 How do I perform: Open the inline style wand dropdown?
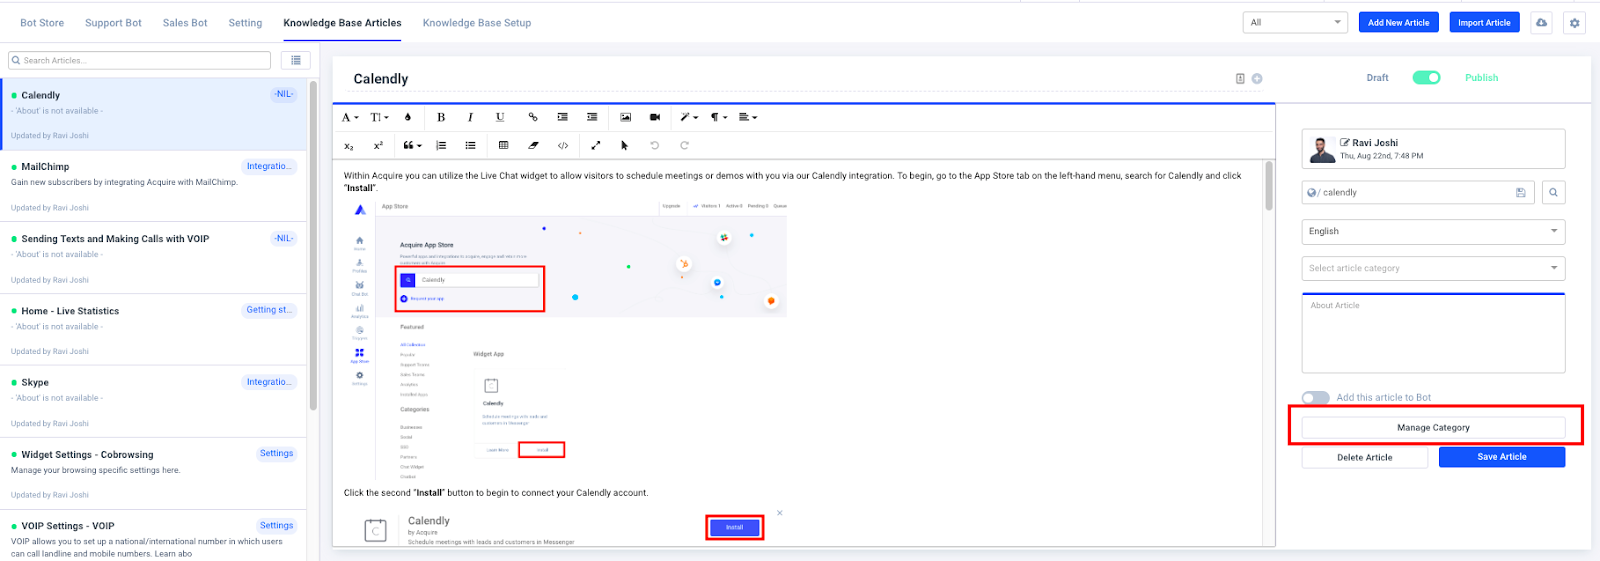point(689,117)
